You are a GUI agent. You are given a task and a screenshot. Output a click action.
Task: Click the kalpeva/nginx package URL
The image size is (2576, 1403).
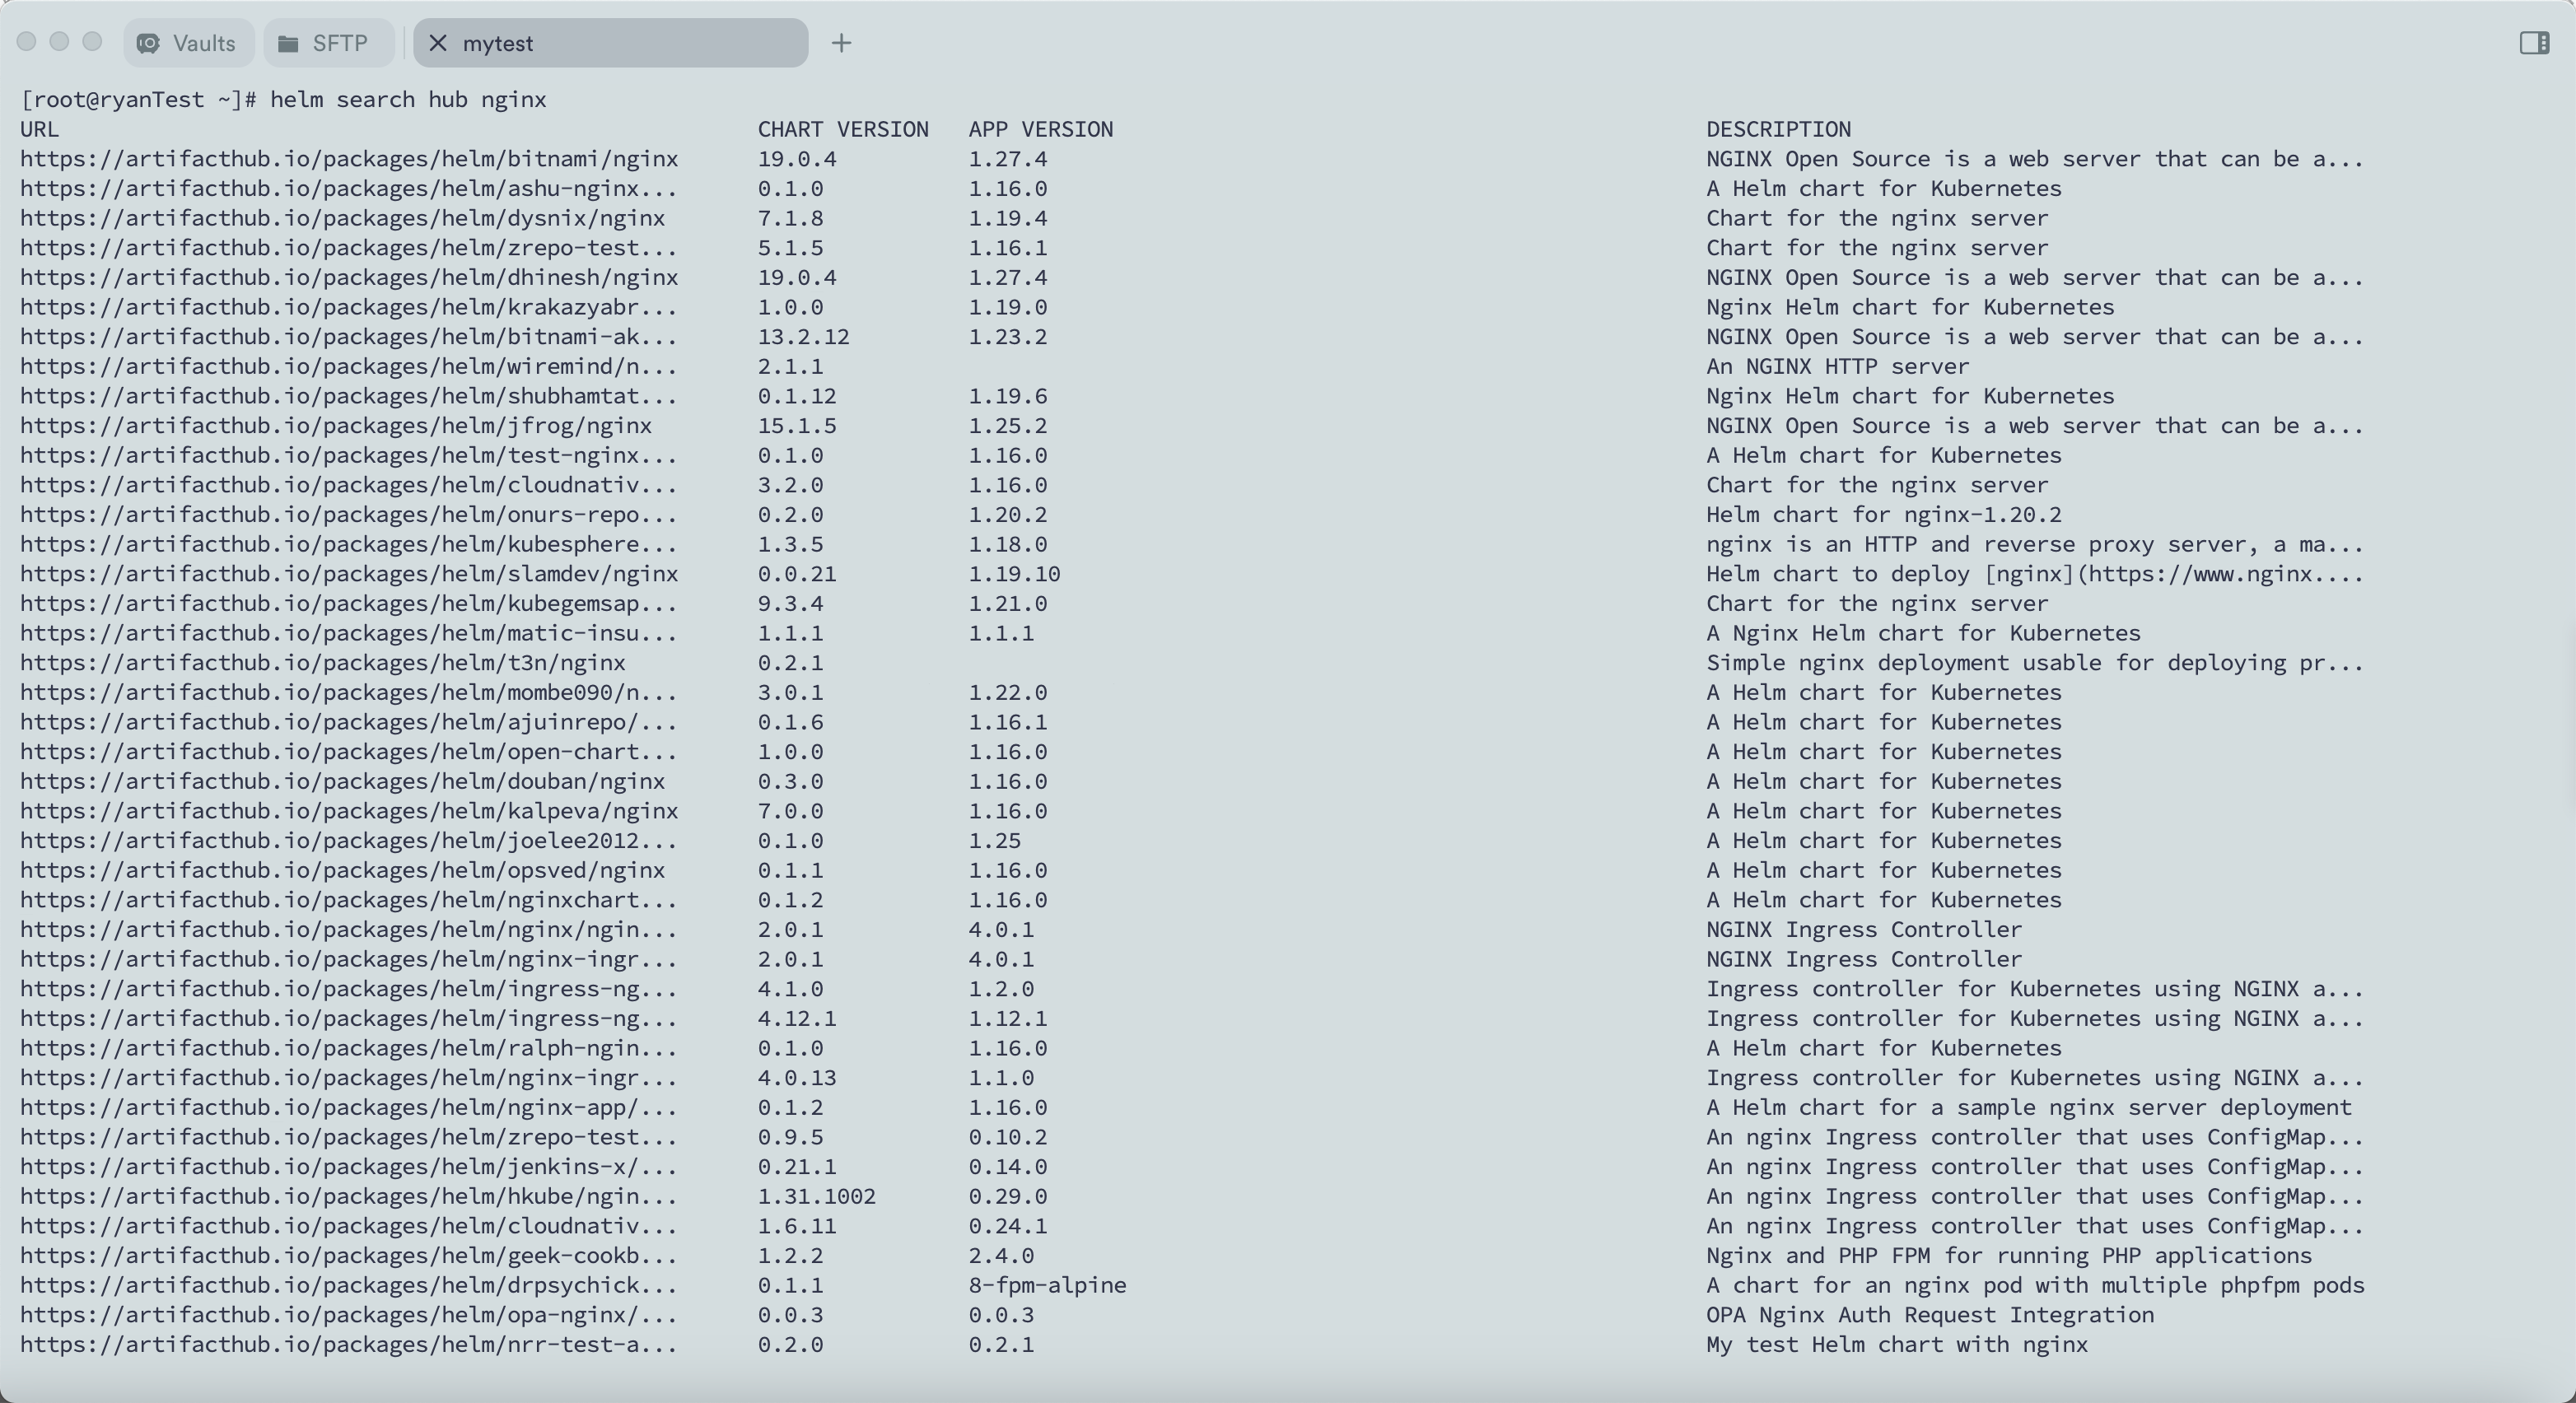click(x=348, y=811)
